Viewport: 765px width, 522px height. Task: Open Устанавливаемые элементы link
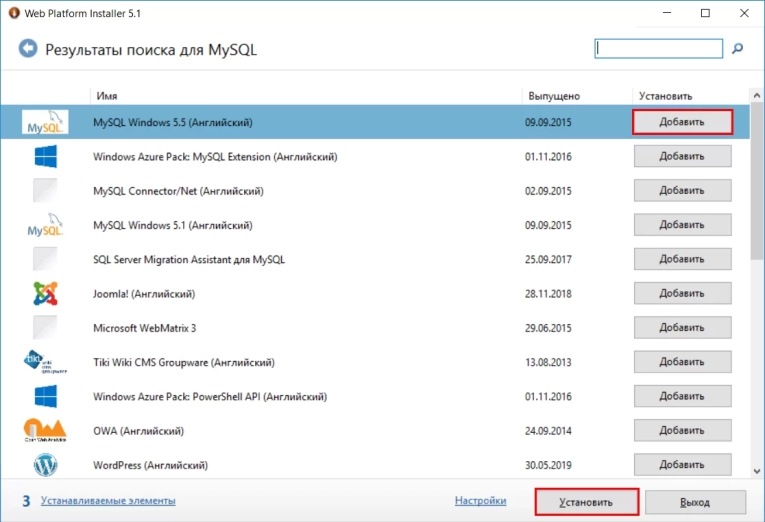click(x=108, y=501)
